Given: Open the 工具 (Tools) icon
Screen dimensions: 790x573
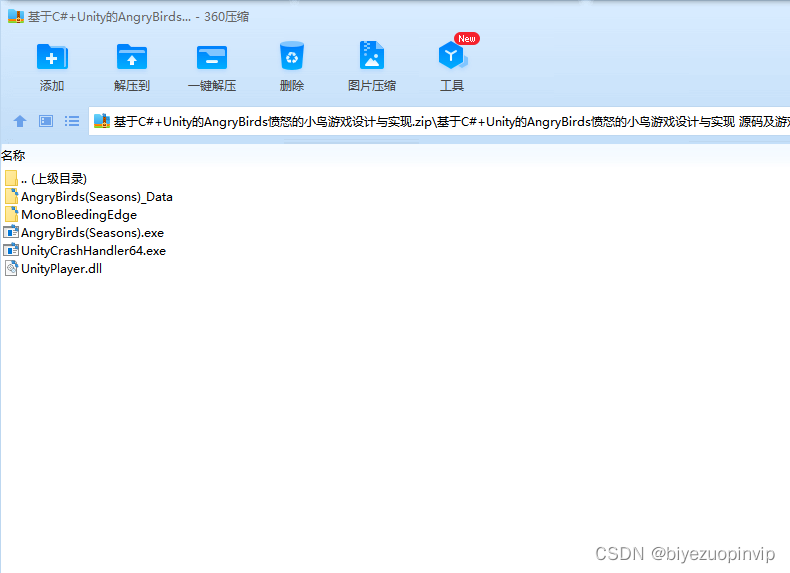Looking at the screenshot, I should [x=452, y=55].
